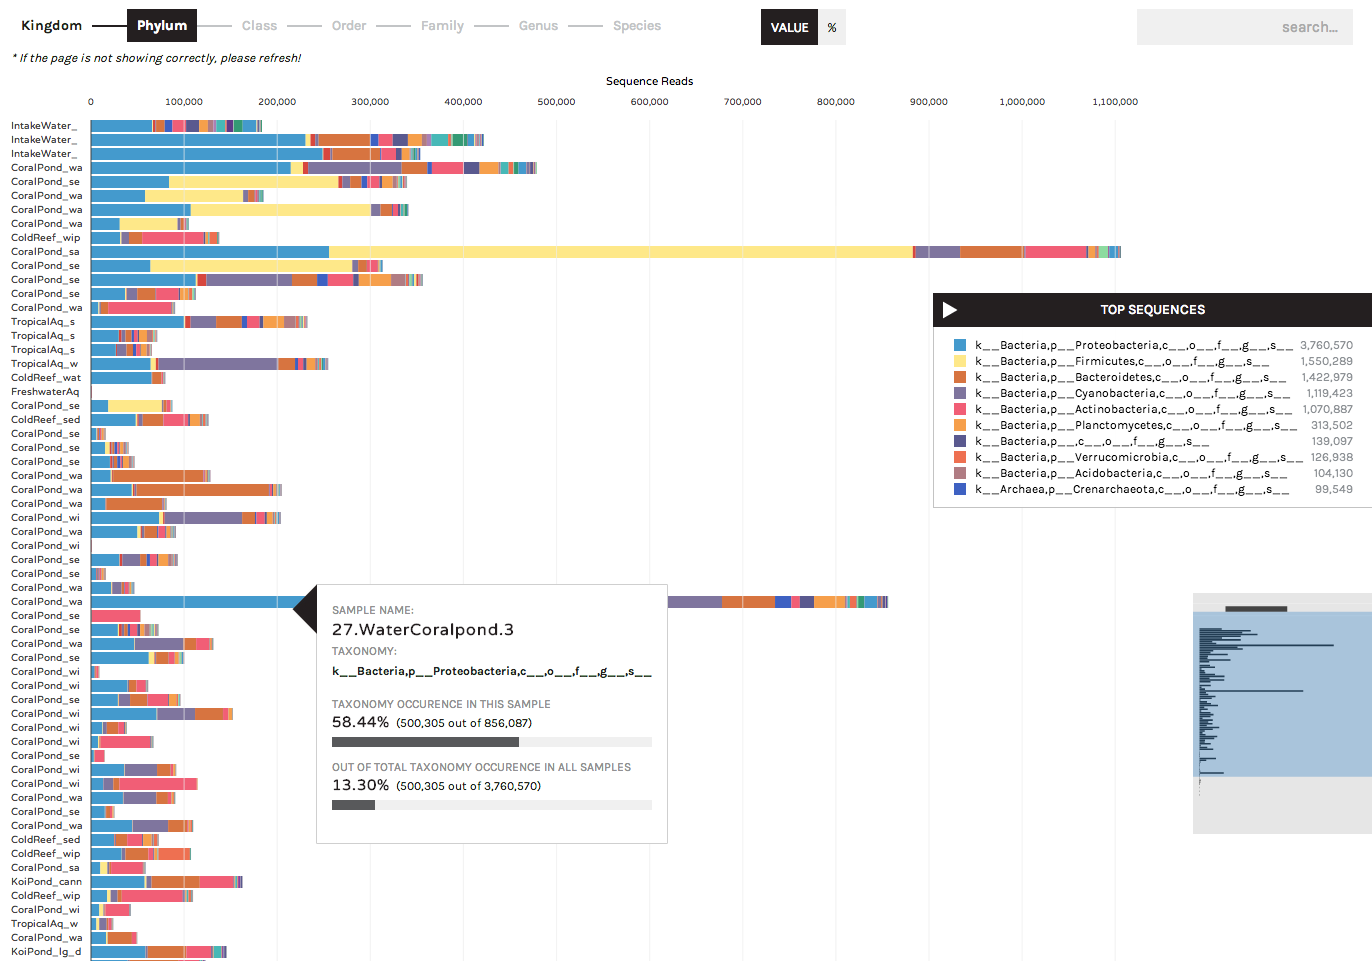Click the Bacteroidetes orange legend square
Viewport: 1372px width, 961px height.
tap(962, 377)
